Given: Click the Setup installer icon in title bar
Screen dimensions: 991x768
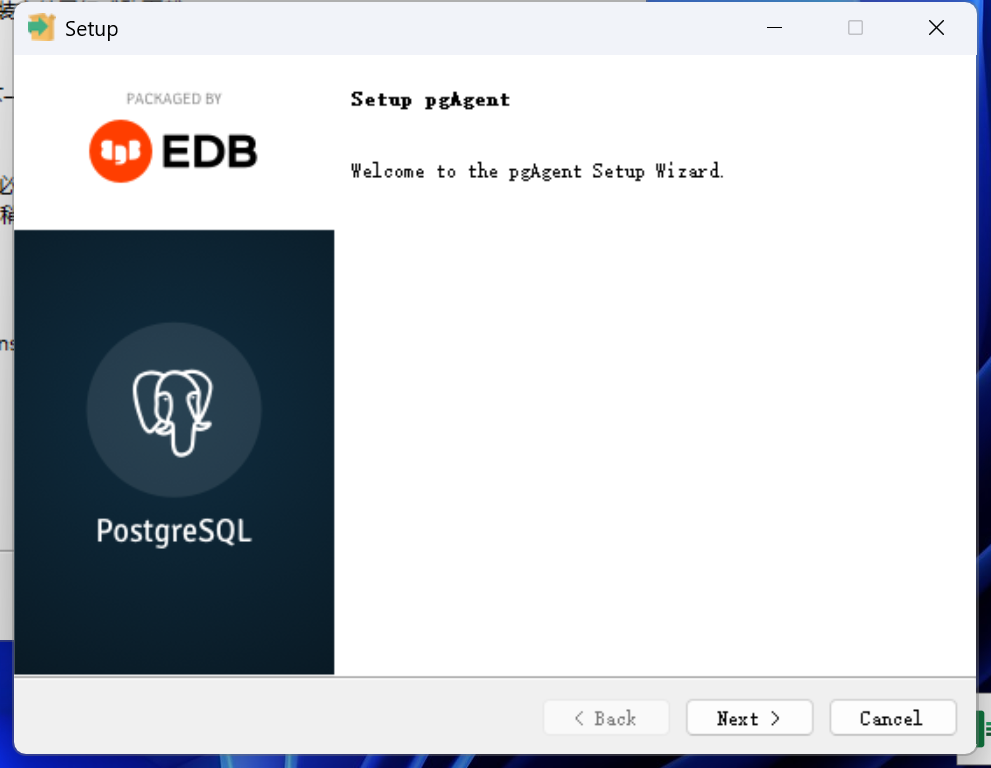Looking at the screenshot, I should pos(41,28).
